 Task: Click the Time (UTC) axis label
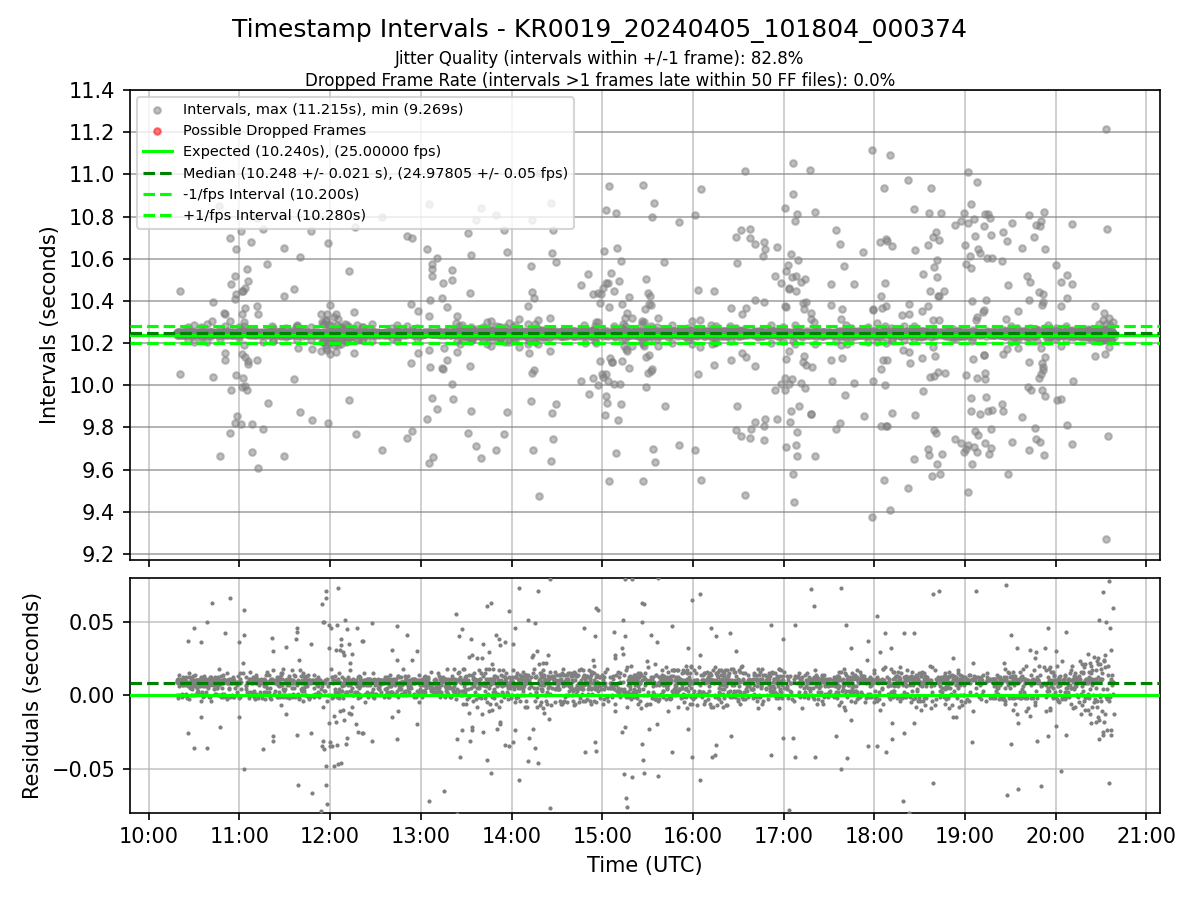tap(644, 864)
